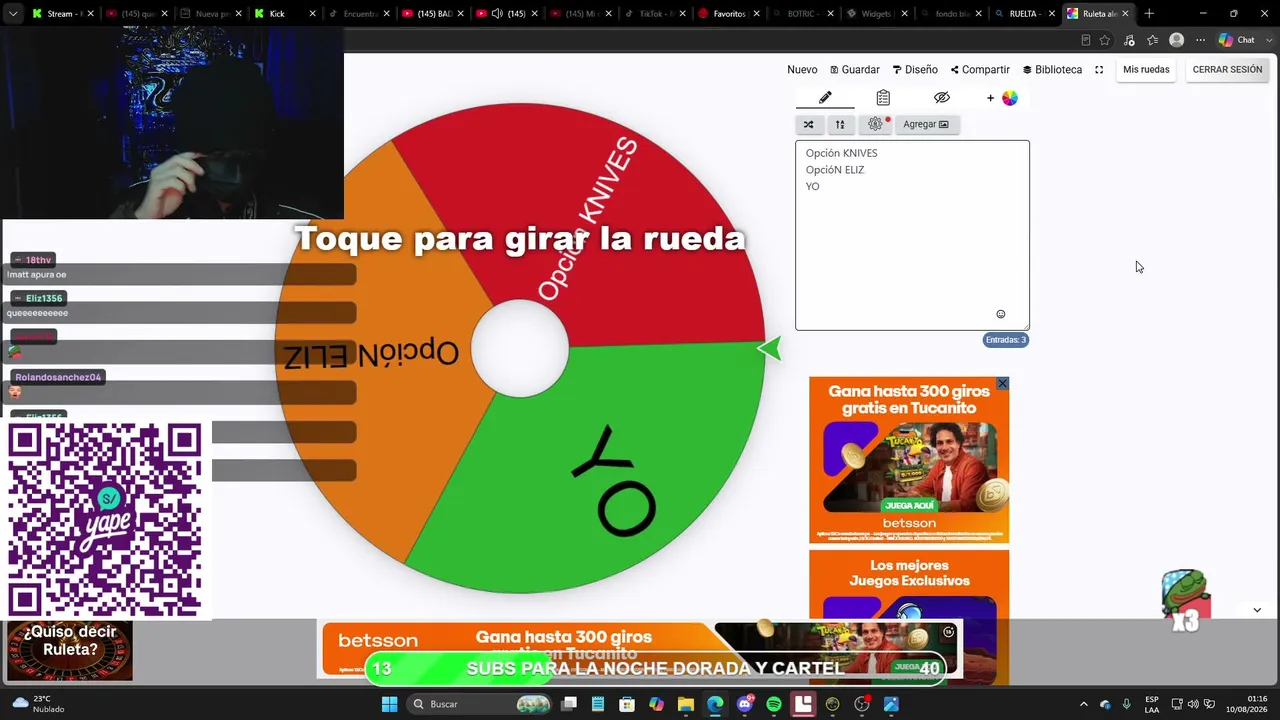
Task: Click Nuevo to create a new wheel
Action: (x=802, y=70)
